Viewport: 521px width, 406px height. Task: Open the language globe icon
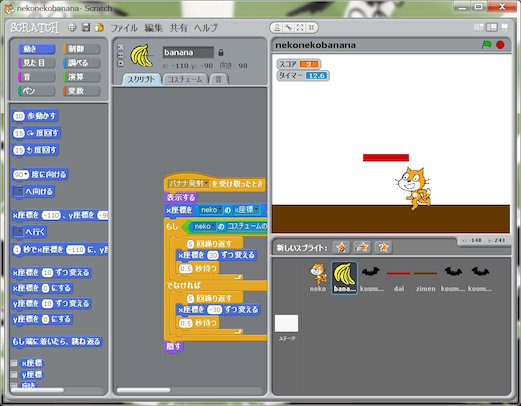pyautogui.click(x=72, y=27)
